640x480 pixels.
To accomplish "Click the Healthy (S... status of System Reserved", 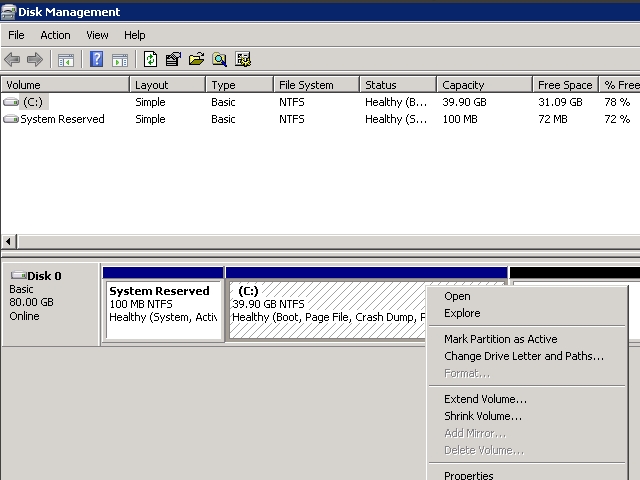I will (396, 119).
